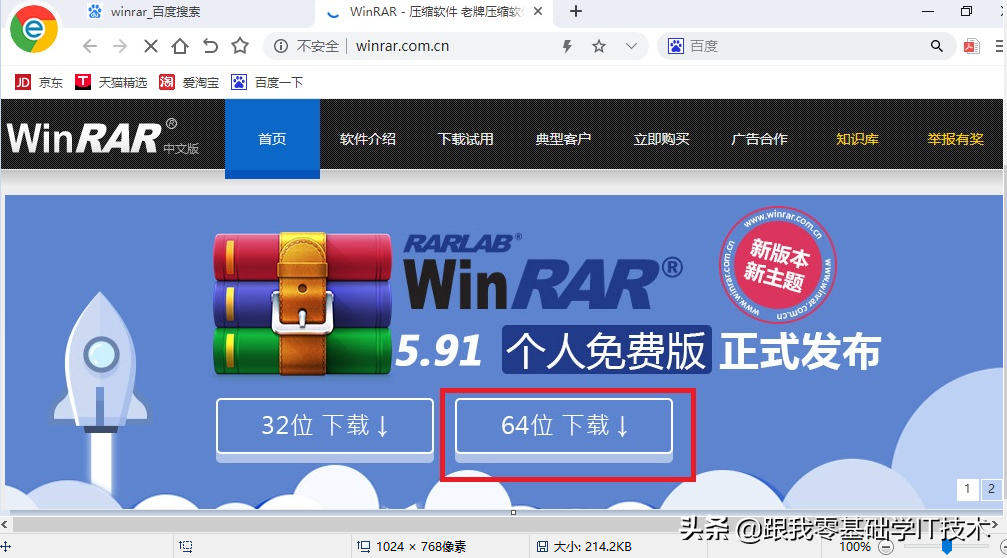Click the horizontal scrollbar track

click(x=501, y=525)
